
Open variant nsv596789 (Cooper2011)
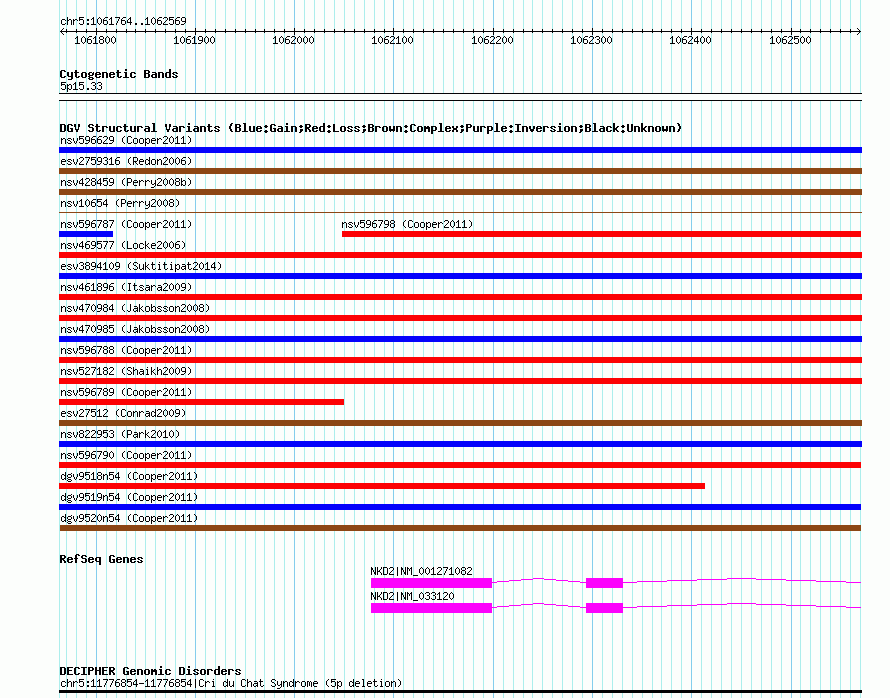pyautogui.click(x=126, y=392)
